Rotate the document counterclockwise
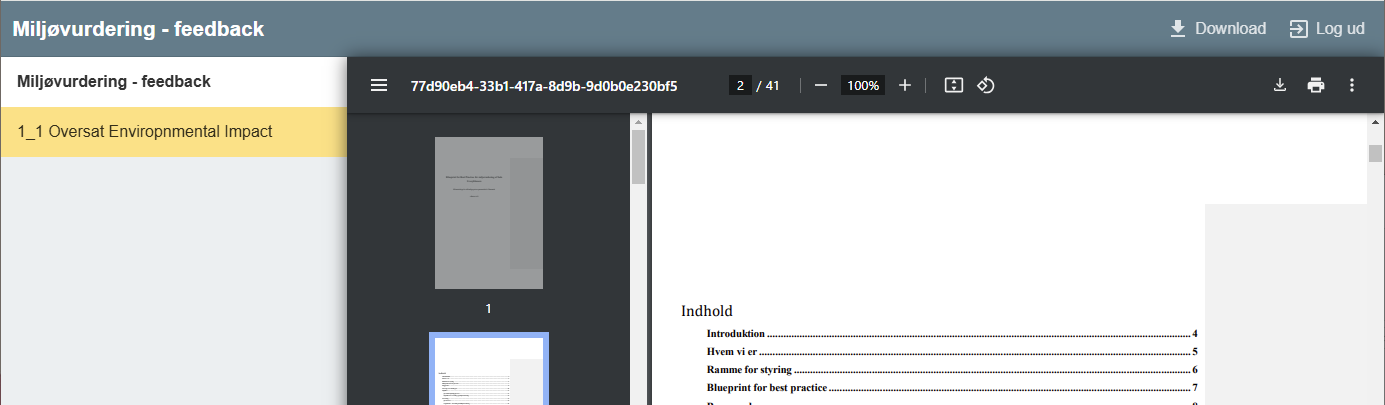Image resolution: width=1385 pixels, height=405 pixels. 985,86
